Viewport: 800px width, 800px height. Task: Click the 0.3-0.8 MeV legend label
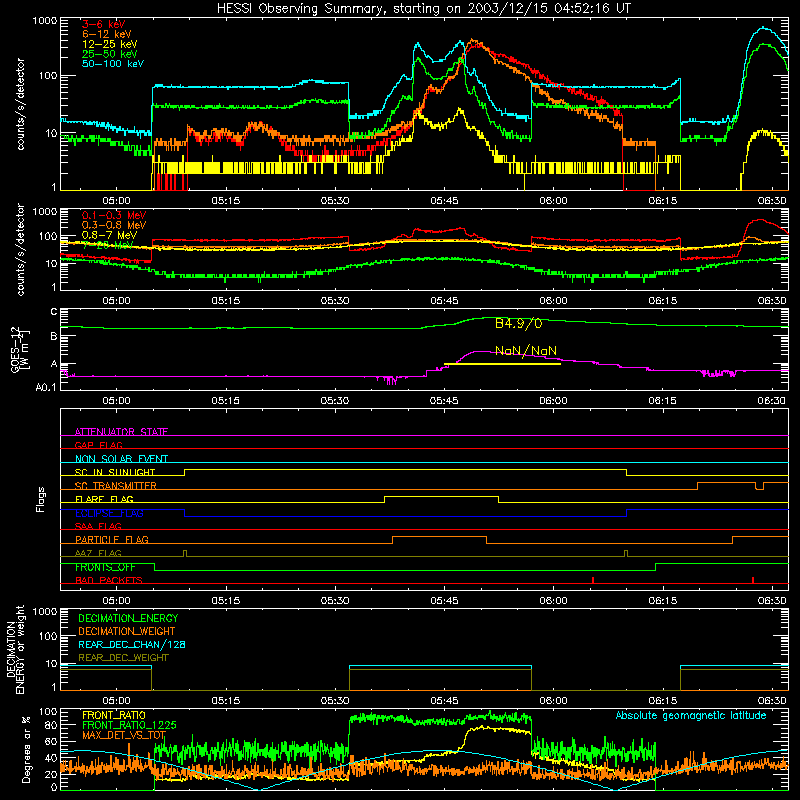tap(114, 225)
